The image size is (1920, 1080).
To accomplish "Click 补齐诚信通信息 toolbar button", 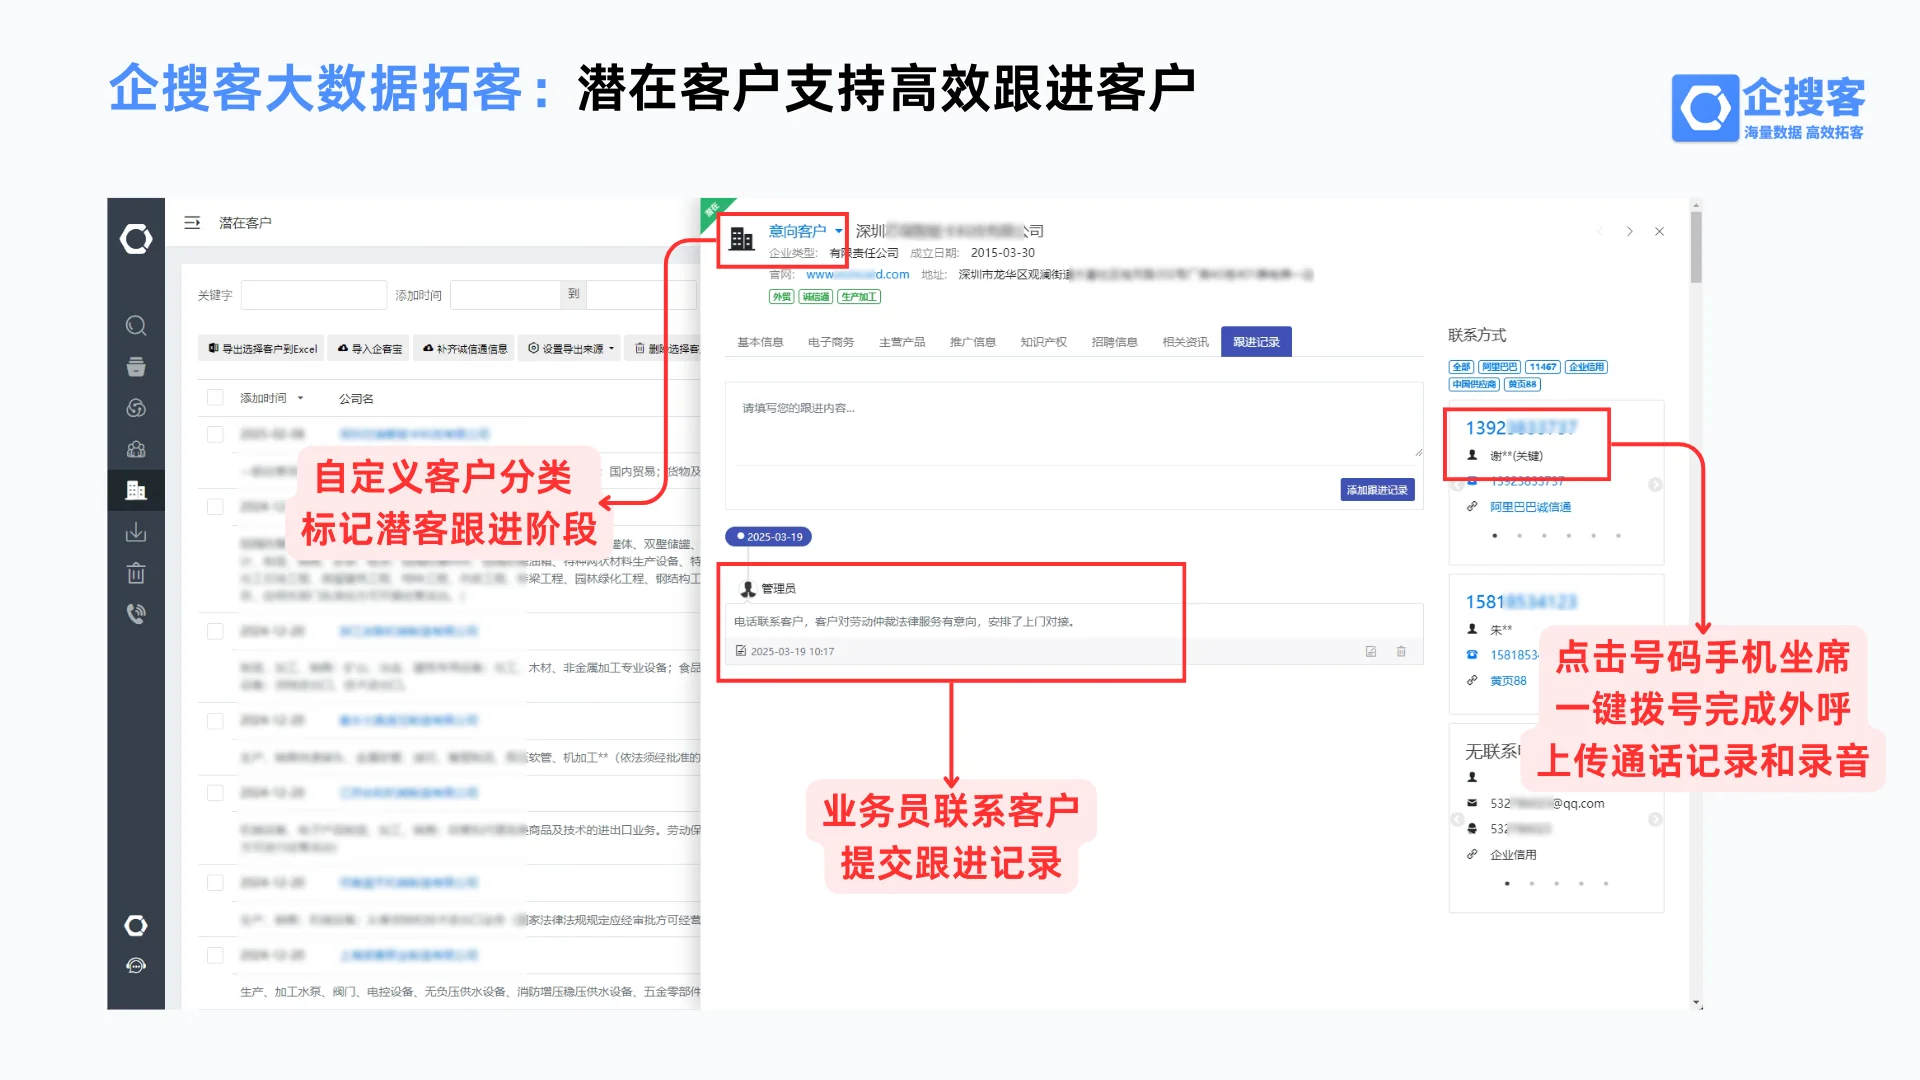I will [x=465, y=349].
